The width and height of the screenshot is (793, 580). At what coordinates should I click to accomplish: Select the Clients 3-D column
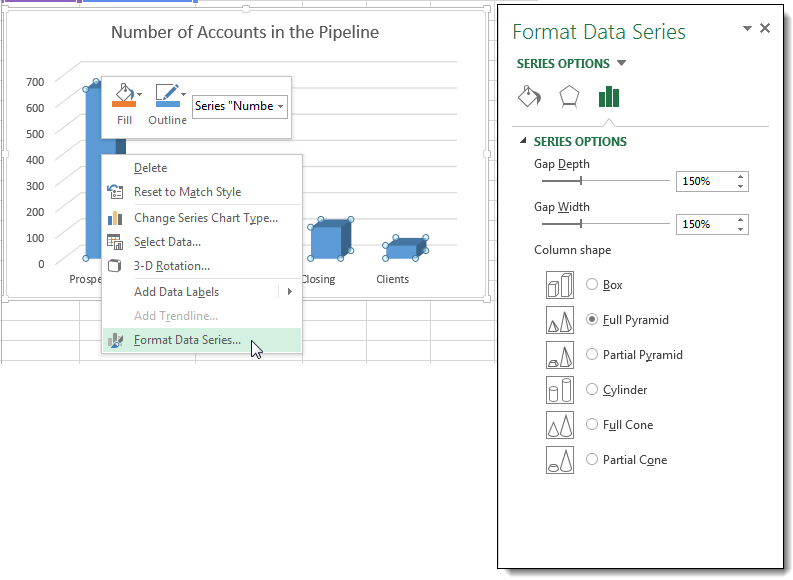pos(405,248)
